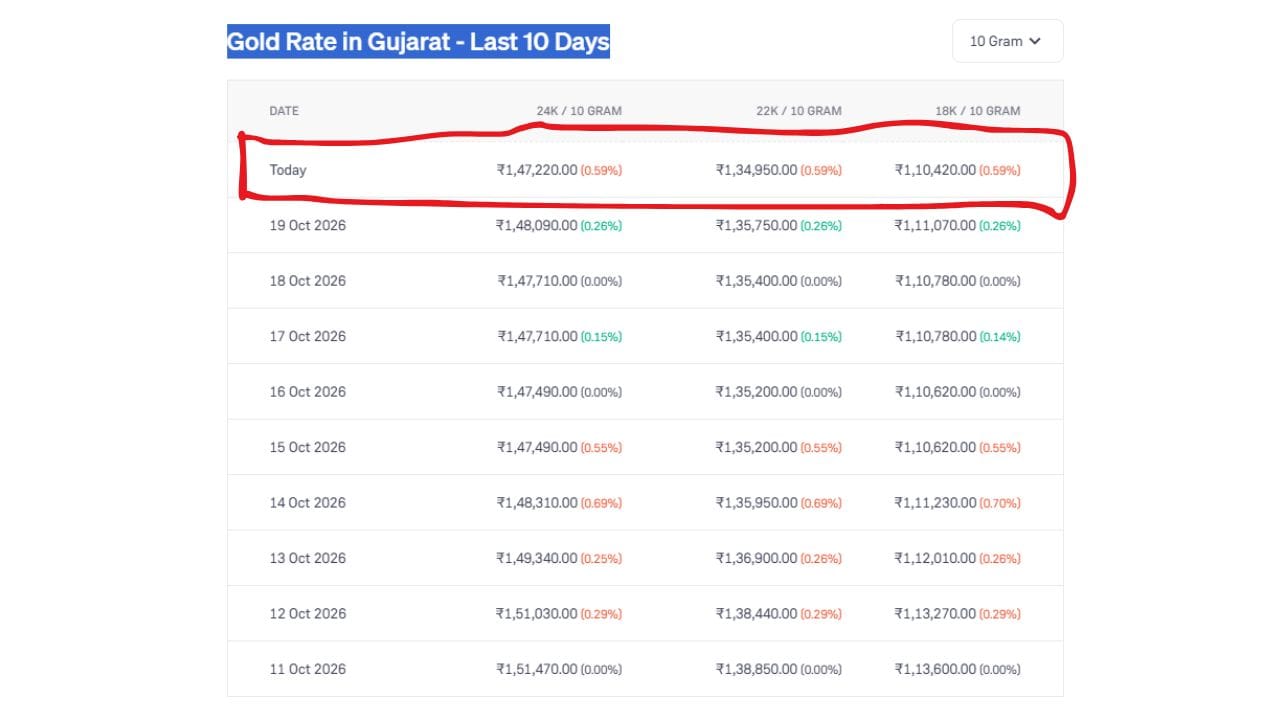Screen dimensions: 1280x720
Task: Click the 24K price ₹1,49,340.00
Action: pos(537,558)
